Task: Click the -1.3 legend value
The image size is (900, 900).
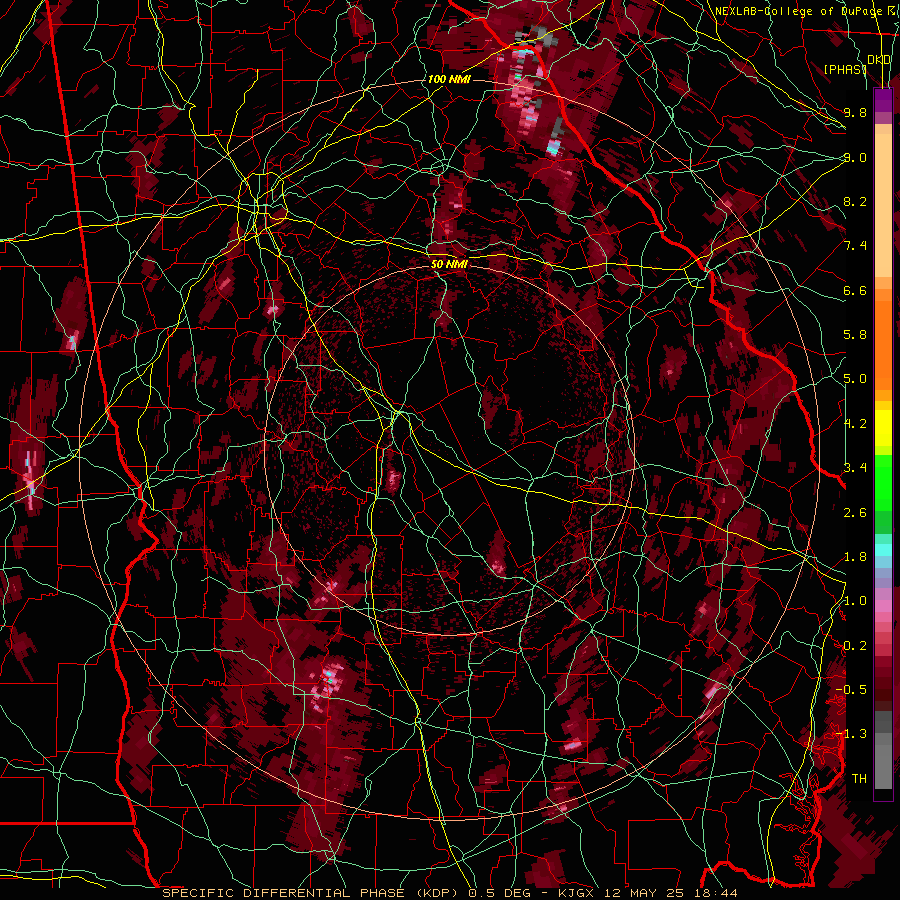Action: click(x=852, y=734)
